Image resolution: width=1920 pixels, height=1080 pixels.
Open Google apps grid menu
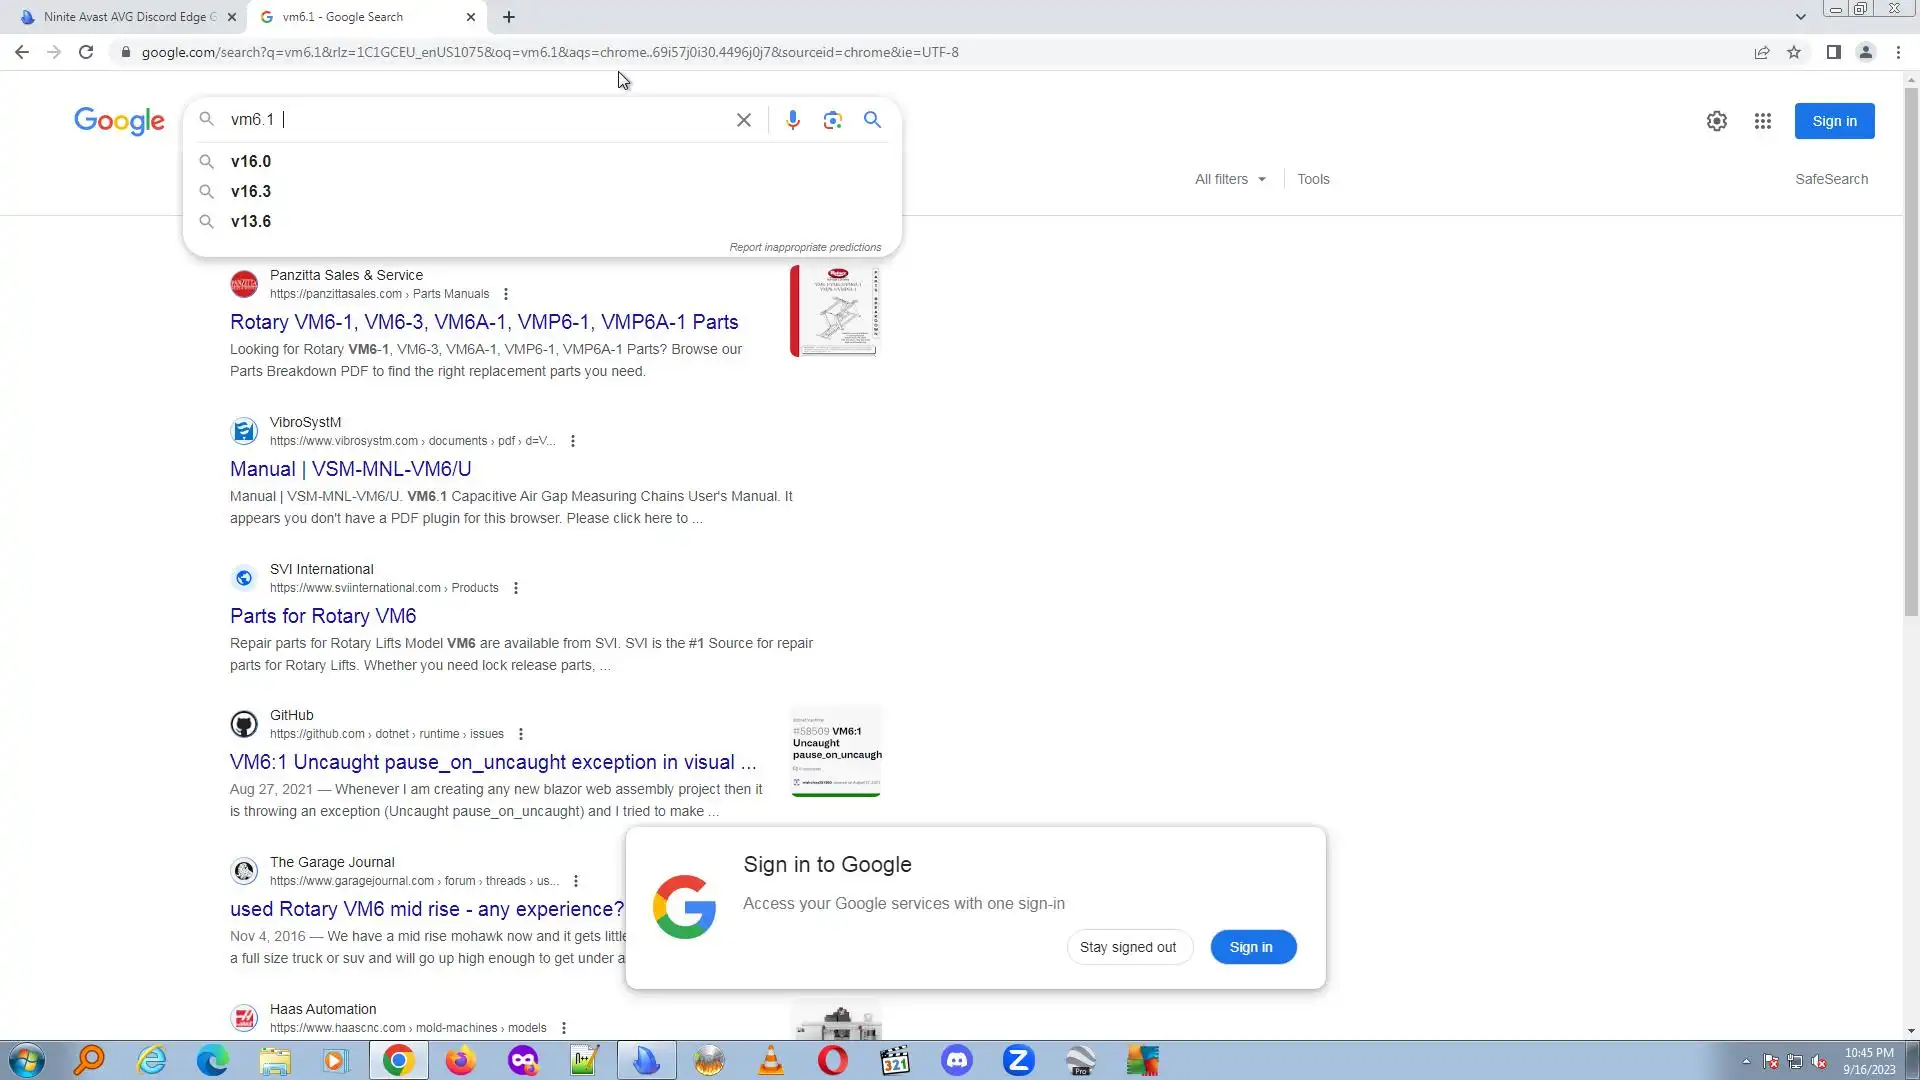click(x=1762, y=121)
